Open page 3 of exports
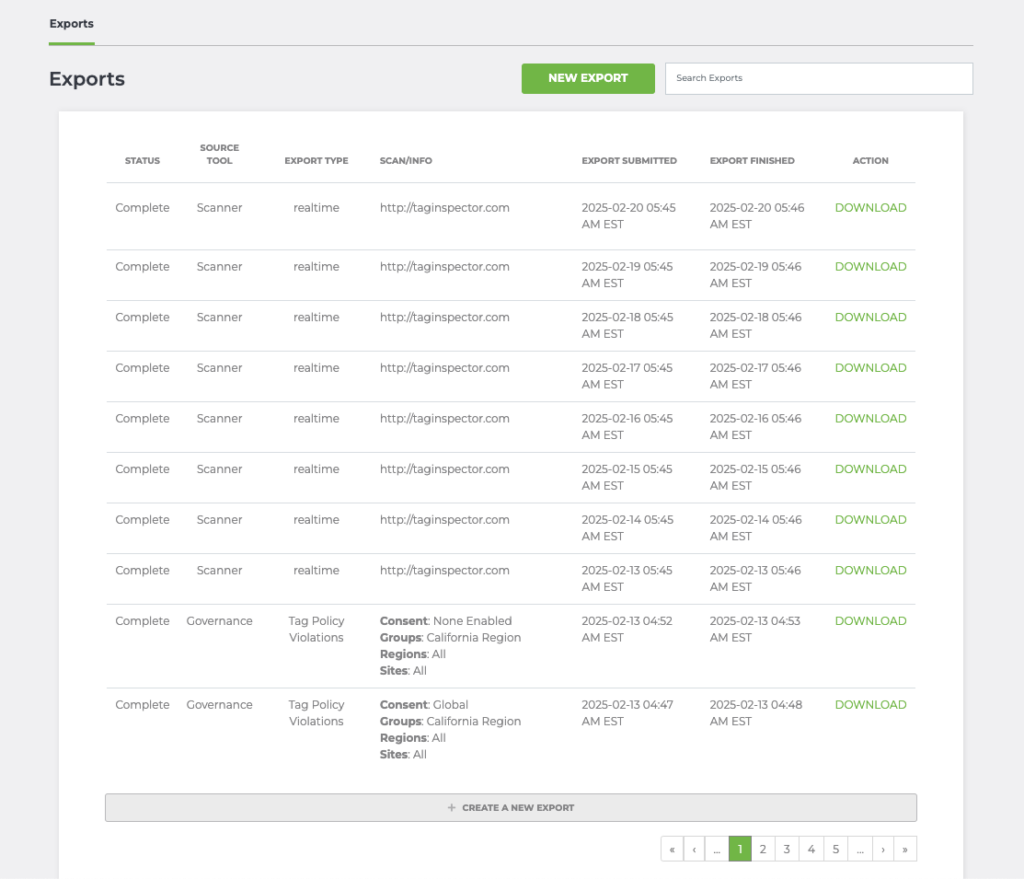1024x879 pixels. pos(787,849)
